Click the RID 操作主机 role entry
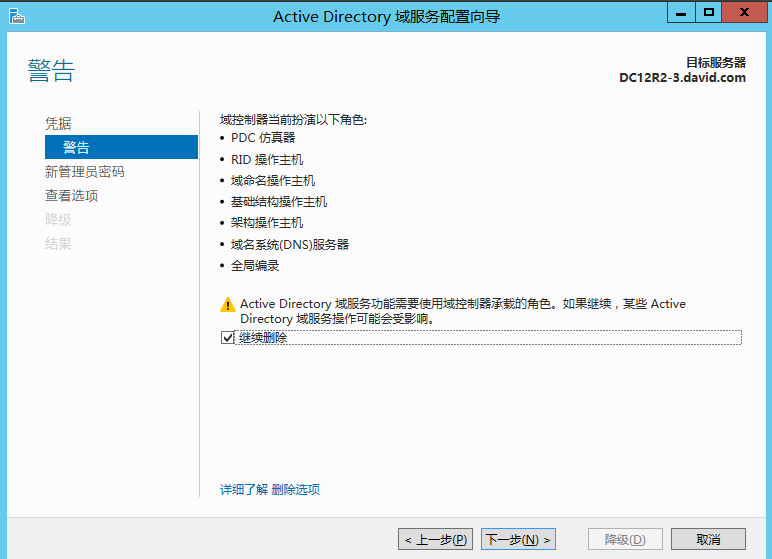The image size is (772, 559). point(267,160)
